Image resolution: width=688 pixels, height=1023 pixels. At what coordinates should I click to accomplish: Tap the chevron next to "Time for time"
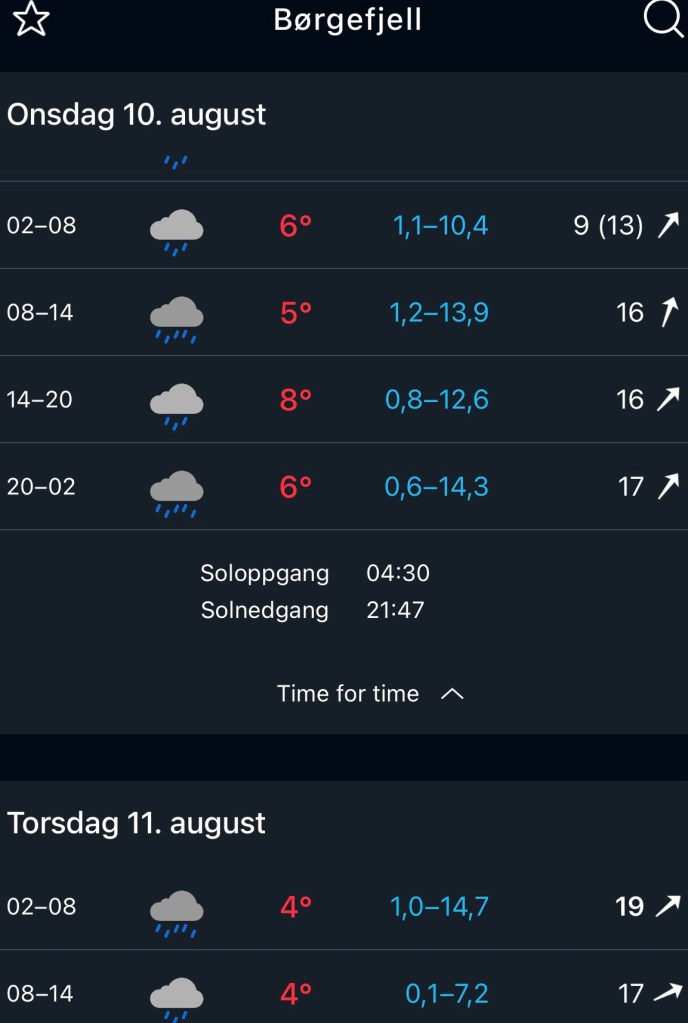click(452, 694)
